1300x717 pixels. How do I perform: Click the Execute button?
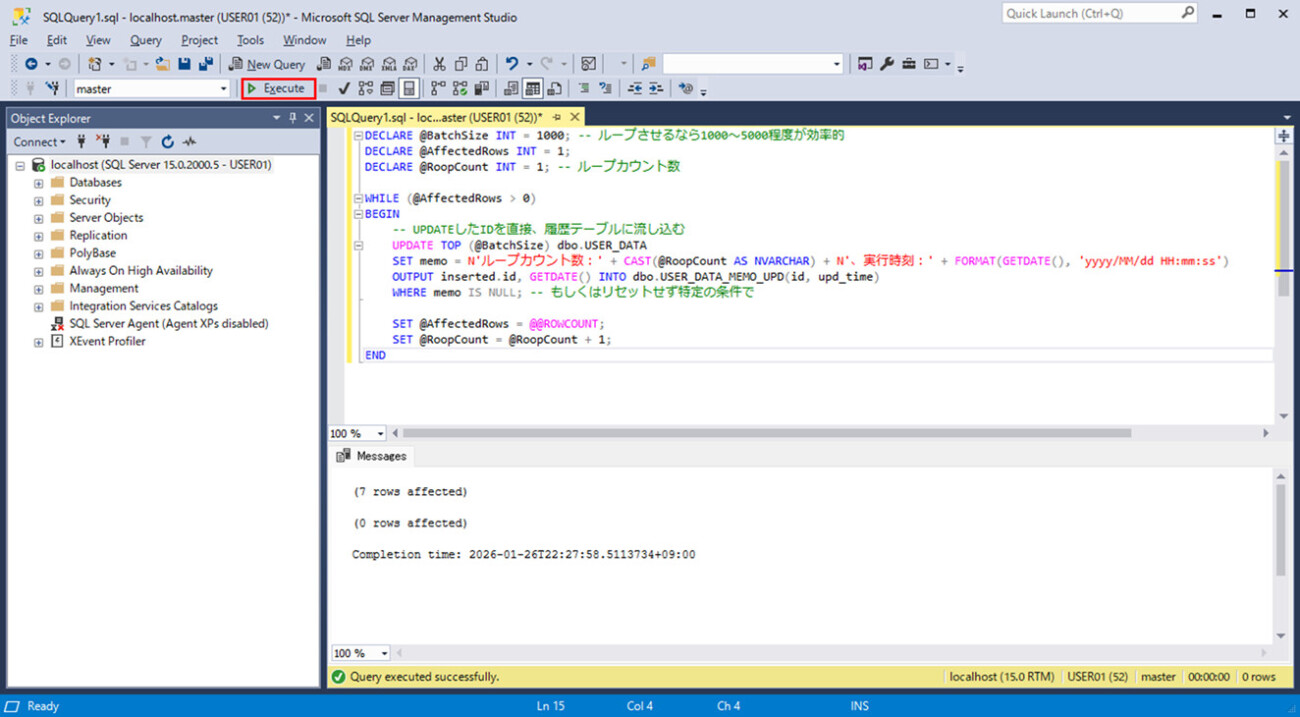(278, 88)
